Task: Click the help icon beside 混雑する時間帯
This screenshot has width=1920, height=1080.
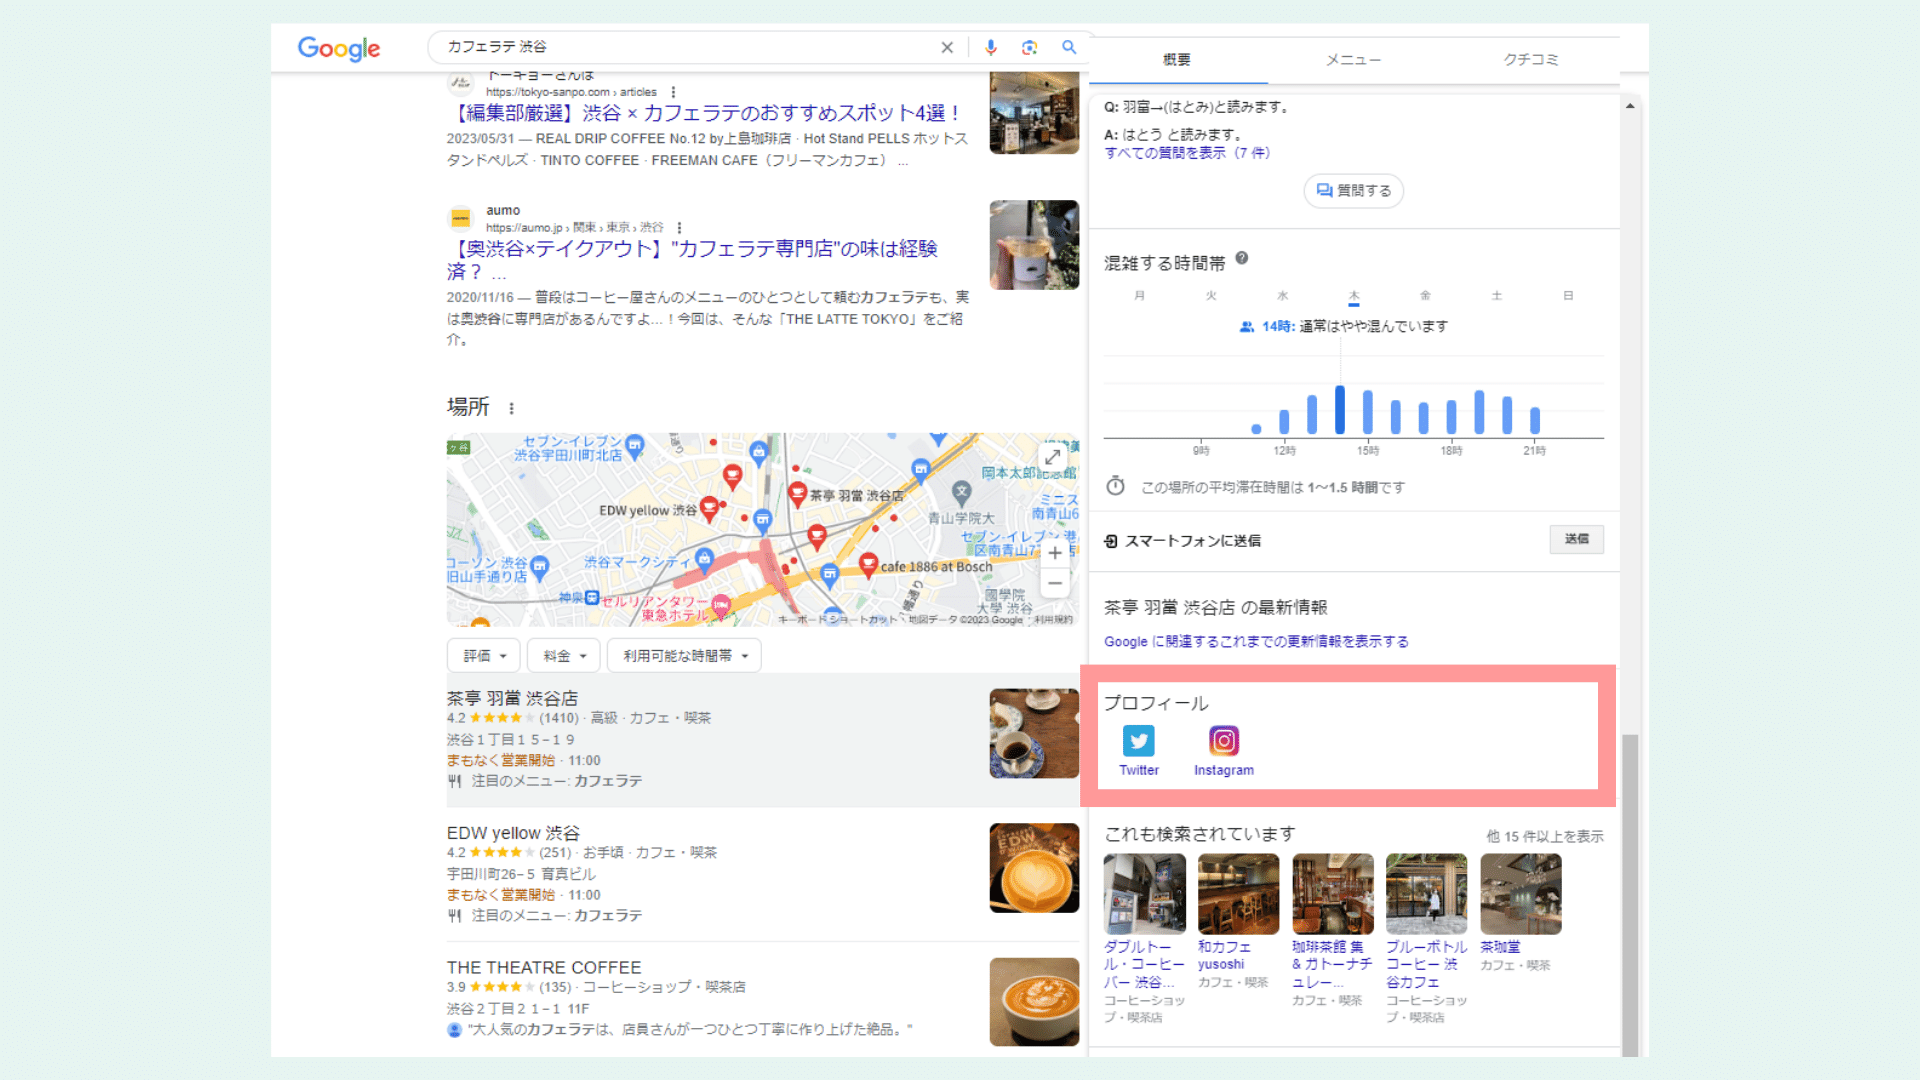Action: (x=1241, y=258)
